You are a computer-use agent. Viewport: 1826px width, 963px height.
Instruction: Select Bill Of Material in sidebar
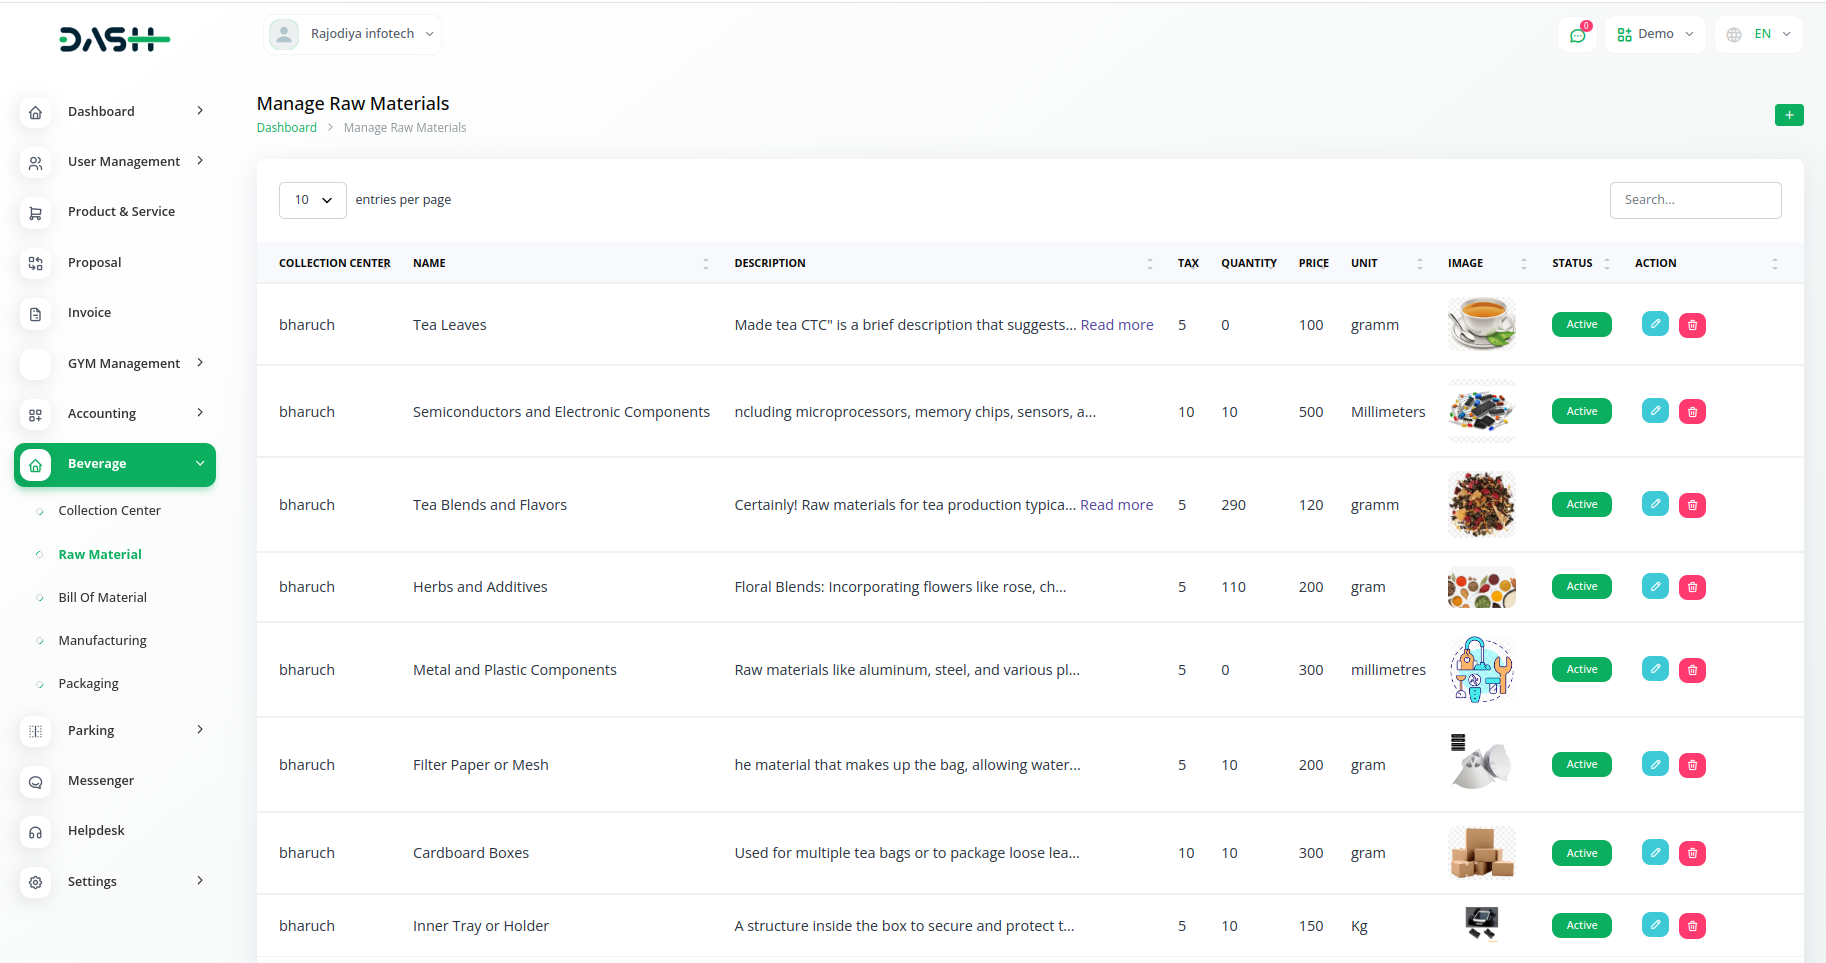tap(102, 598)
